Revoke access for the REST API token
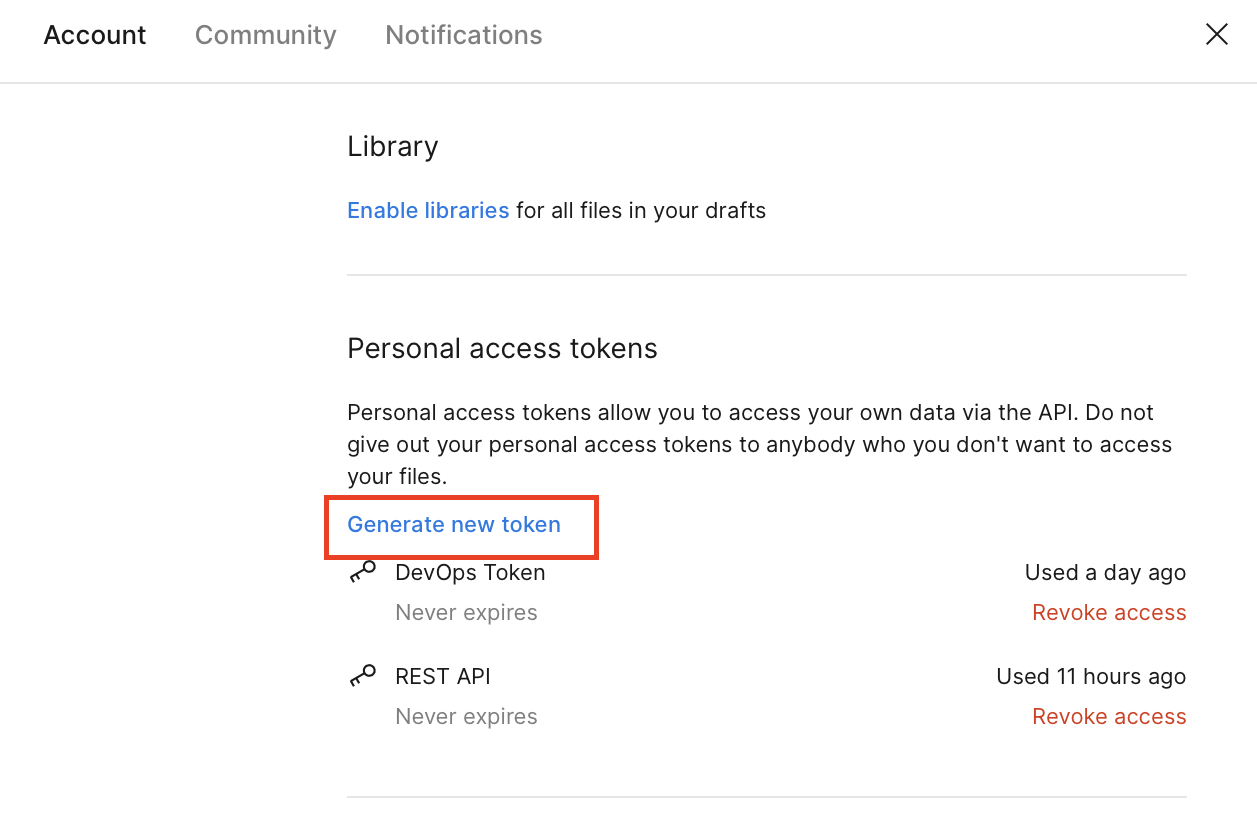The height and width of the screenshot is (825, 1257). coord(1109,716)
